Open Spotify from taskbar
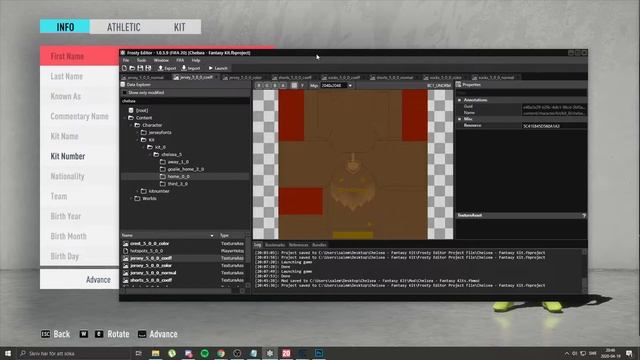The image size is (640, 360). pos(204,353)
